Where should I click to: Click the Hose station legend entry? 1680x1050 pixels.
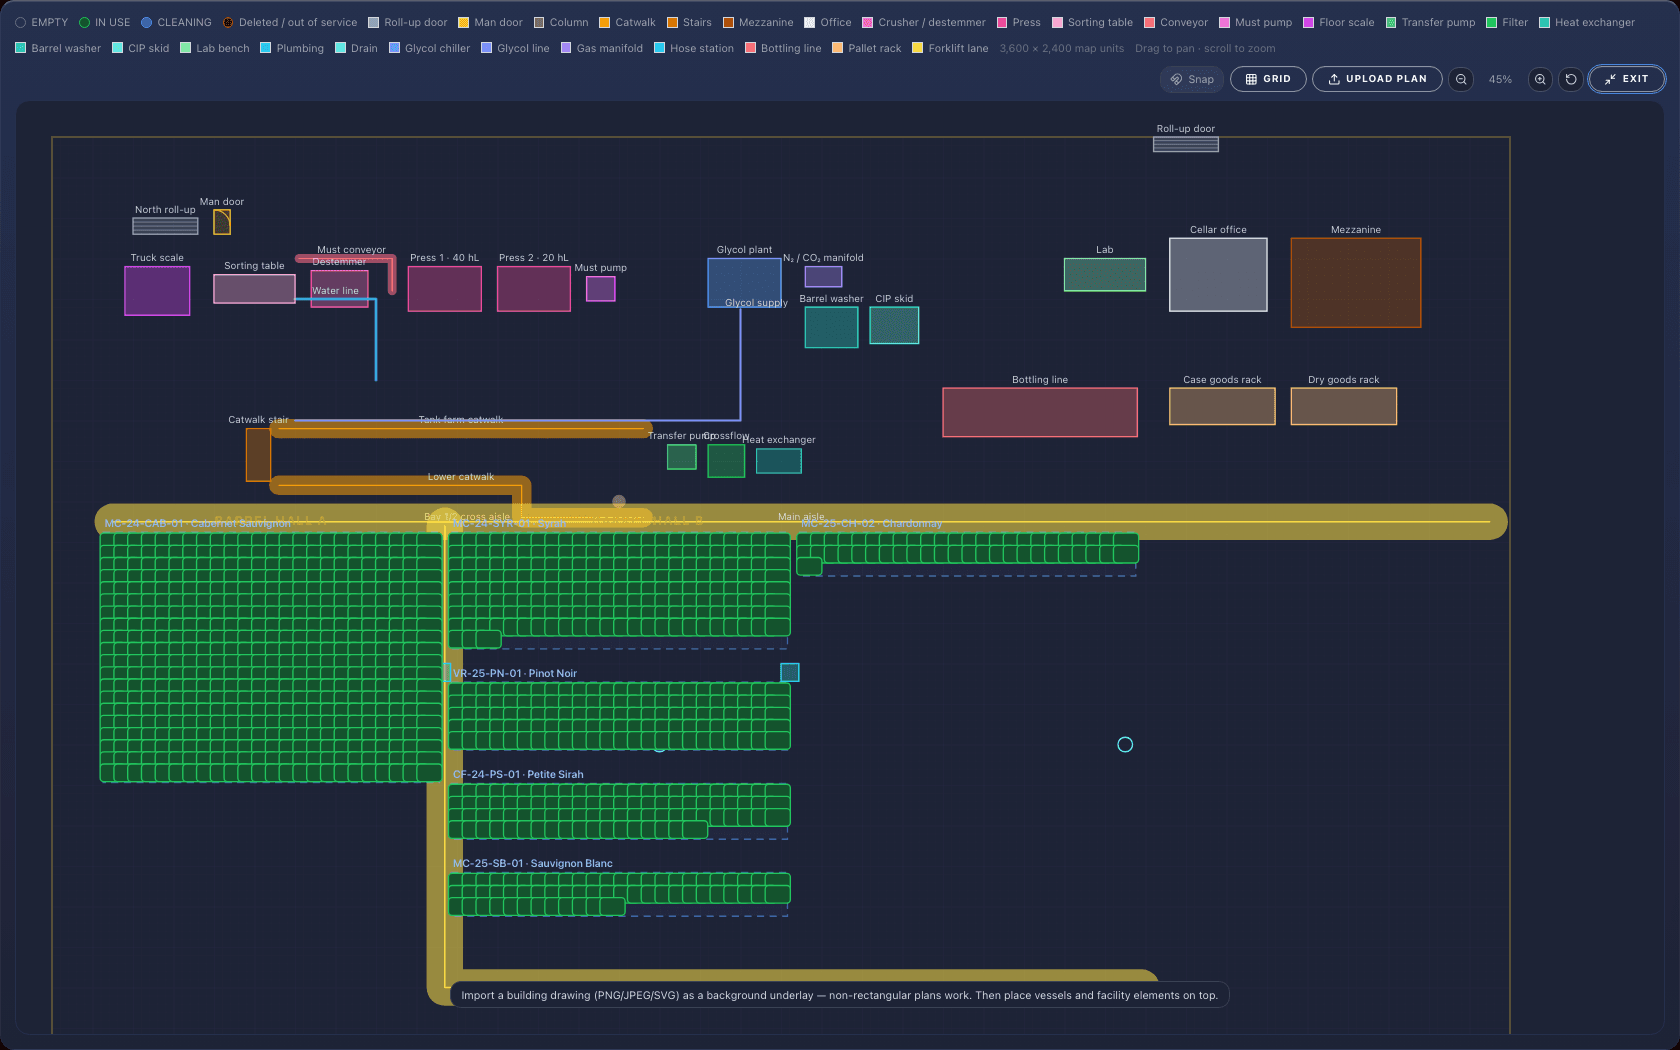click(694, 48)
